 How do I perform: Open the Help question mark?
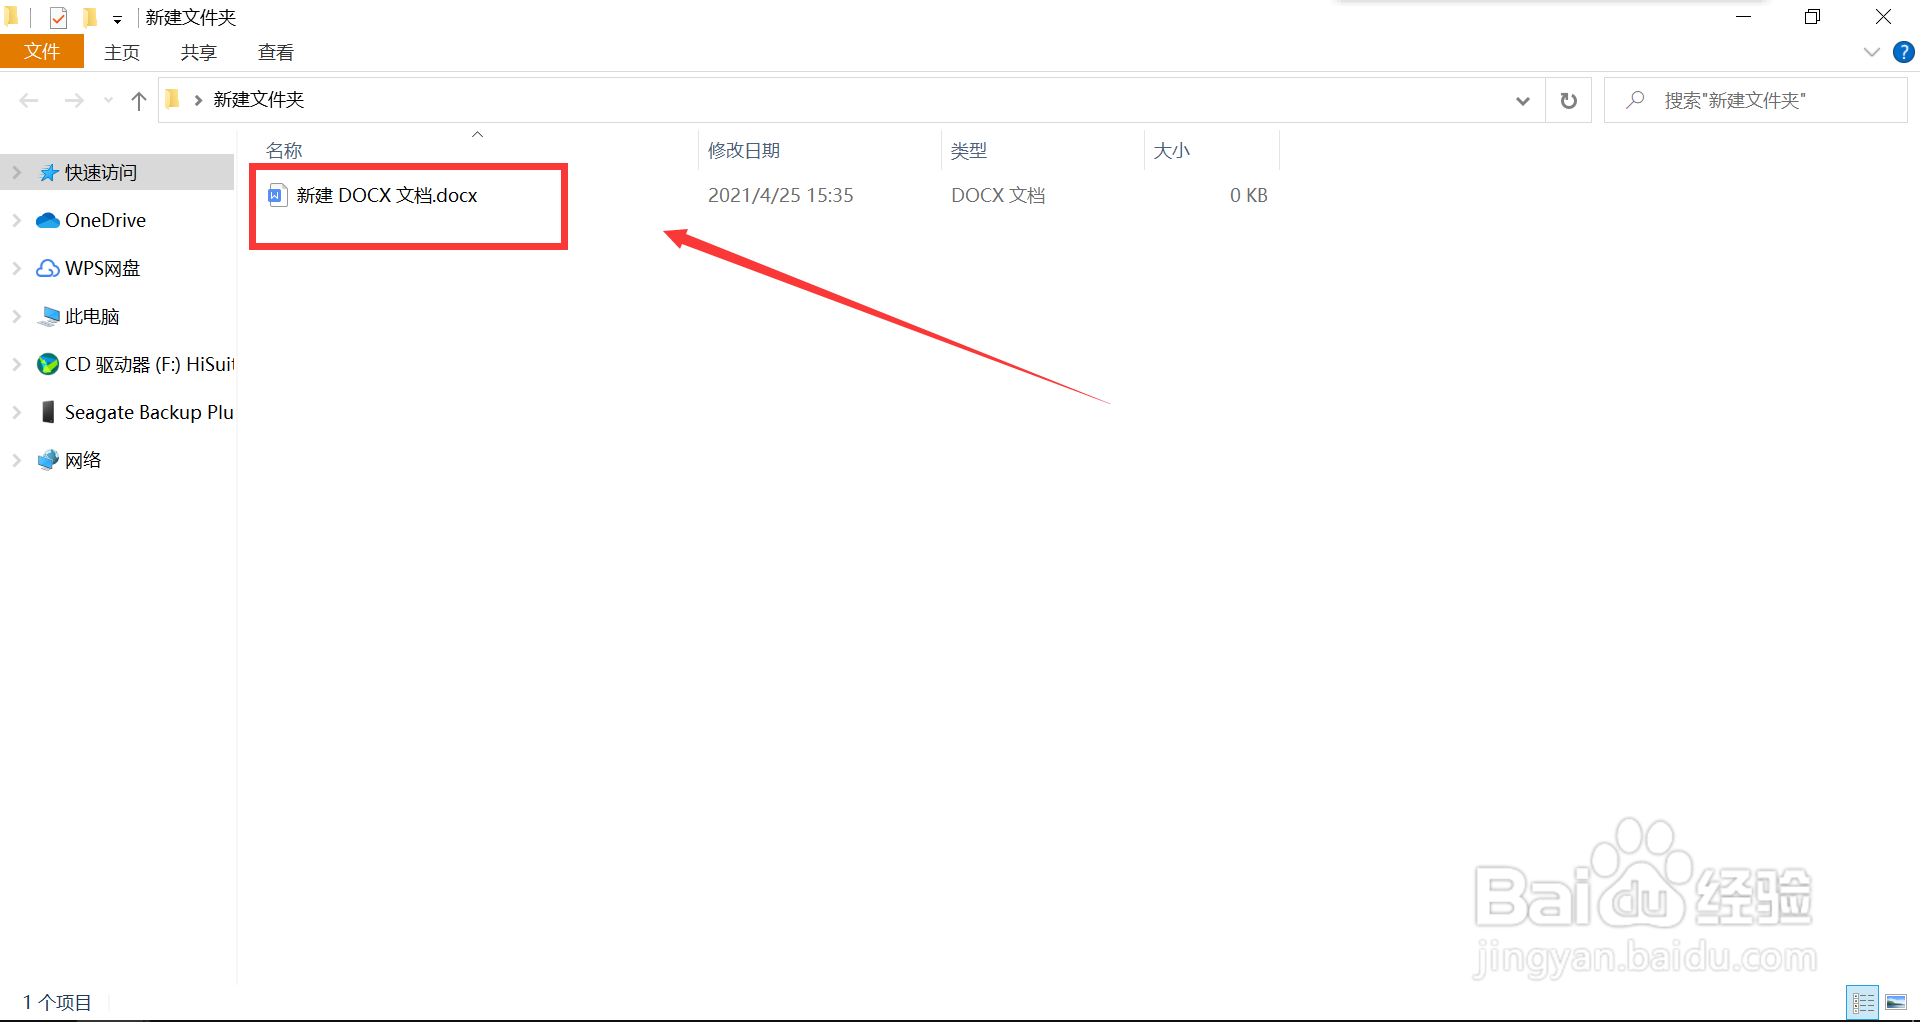pyautogui.click(x=1903, y=52)
